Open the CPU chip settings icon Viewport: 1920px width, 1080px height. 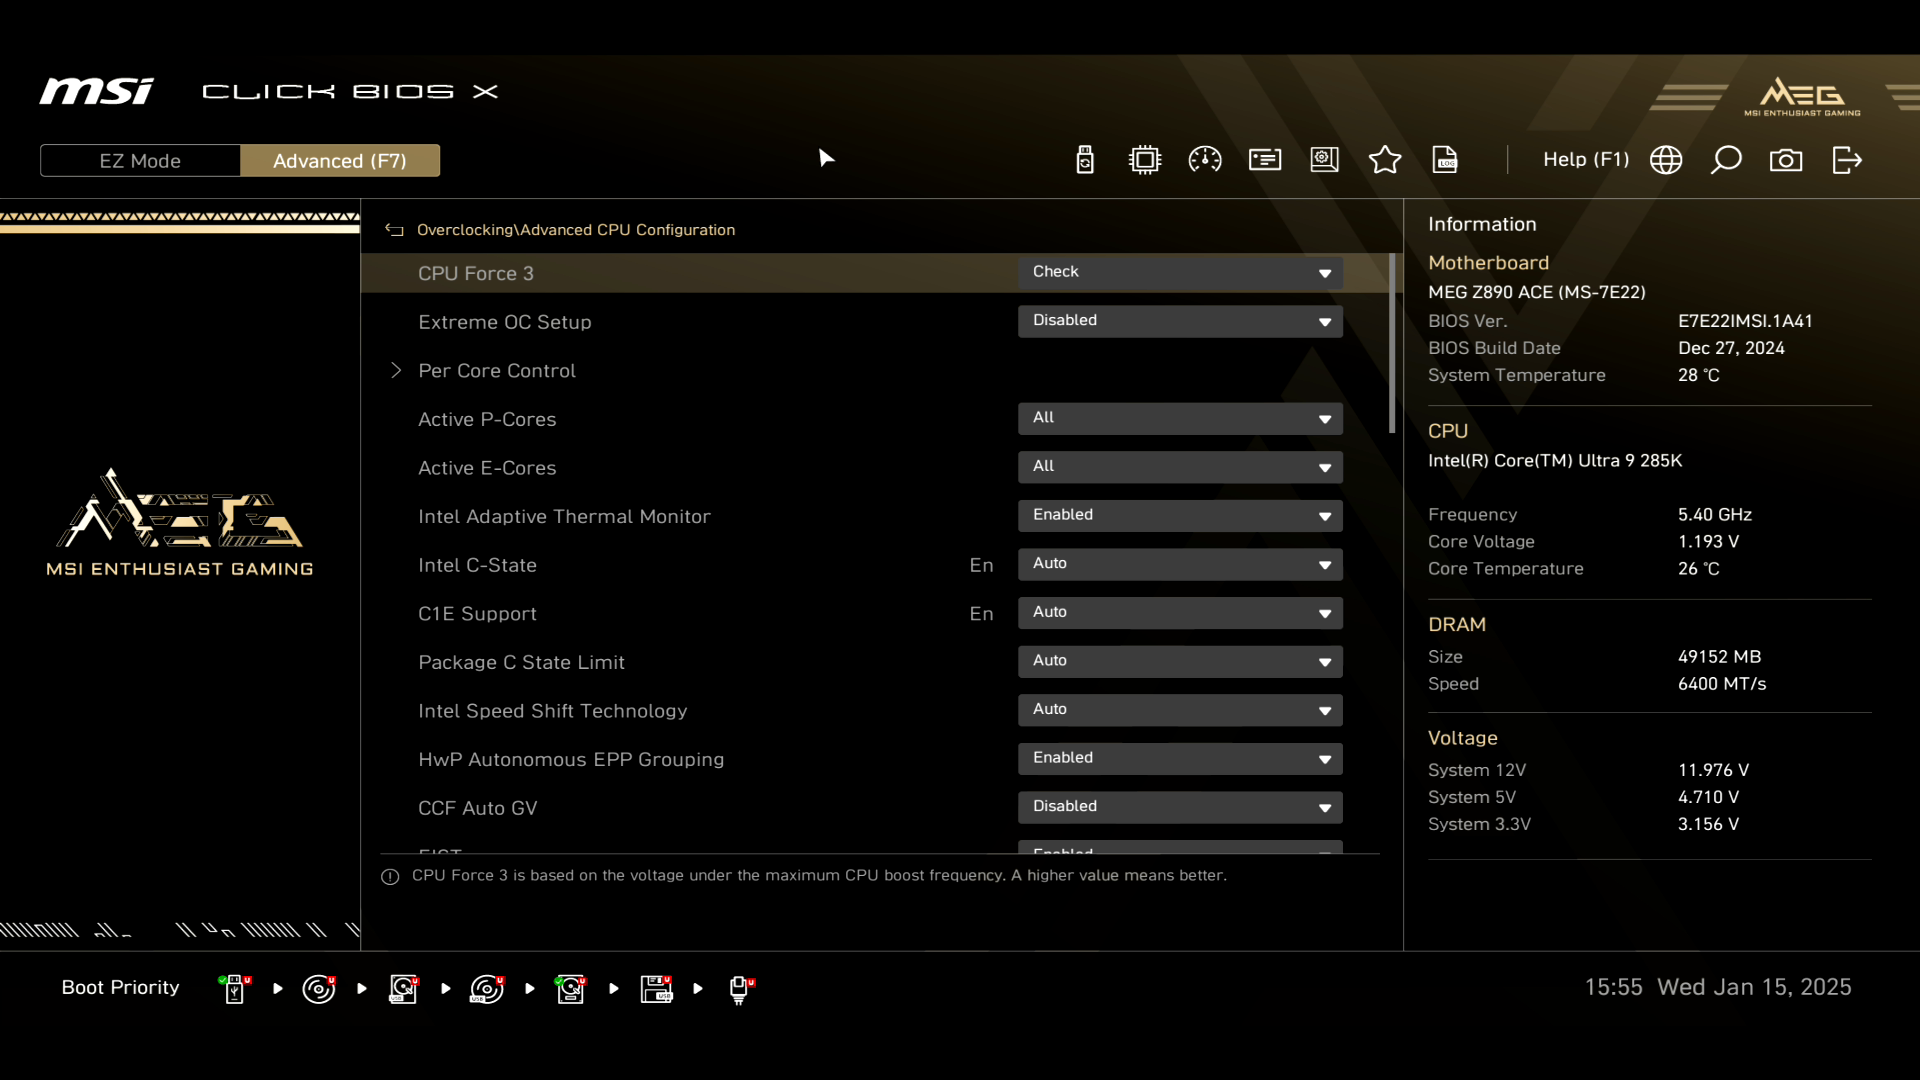[x=1145, y=160]
